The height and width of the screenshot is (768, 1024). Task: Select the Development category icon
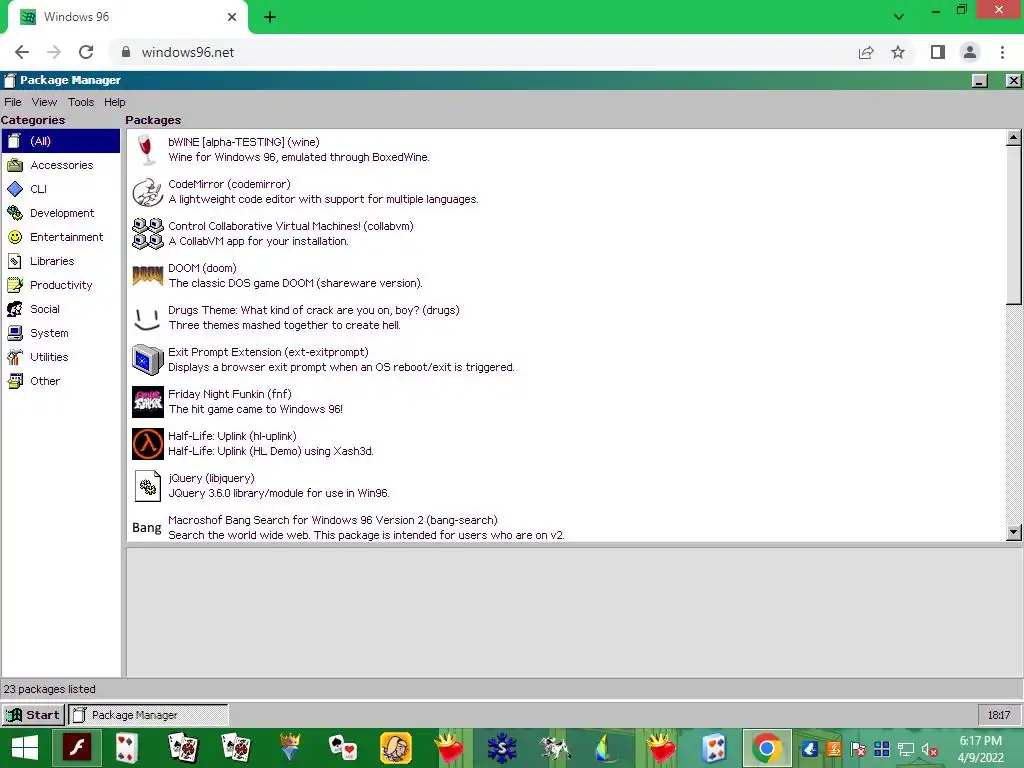click(x=15, y=213)
